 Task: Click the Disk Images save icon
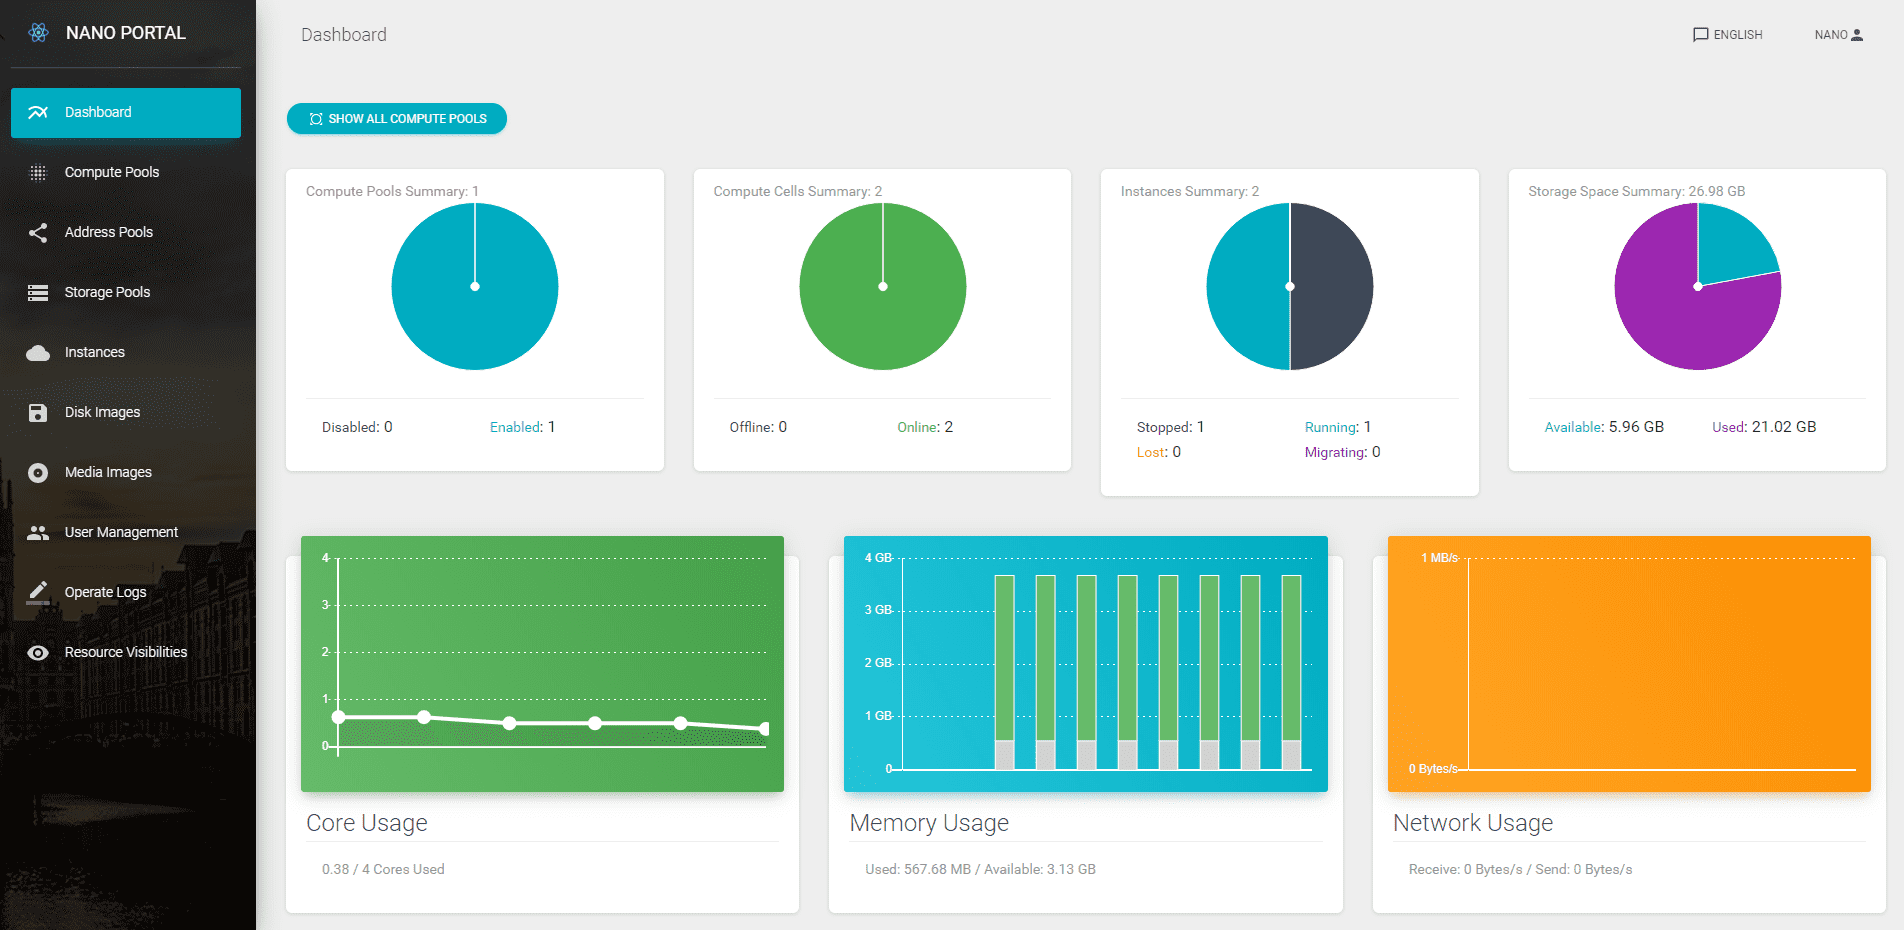[38, 413]
